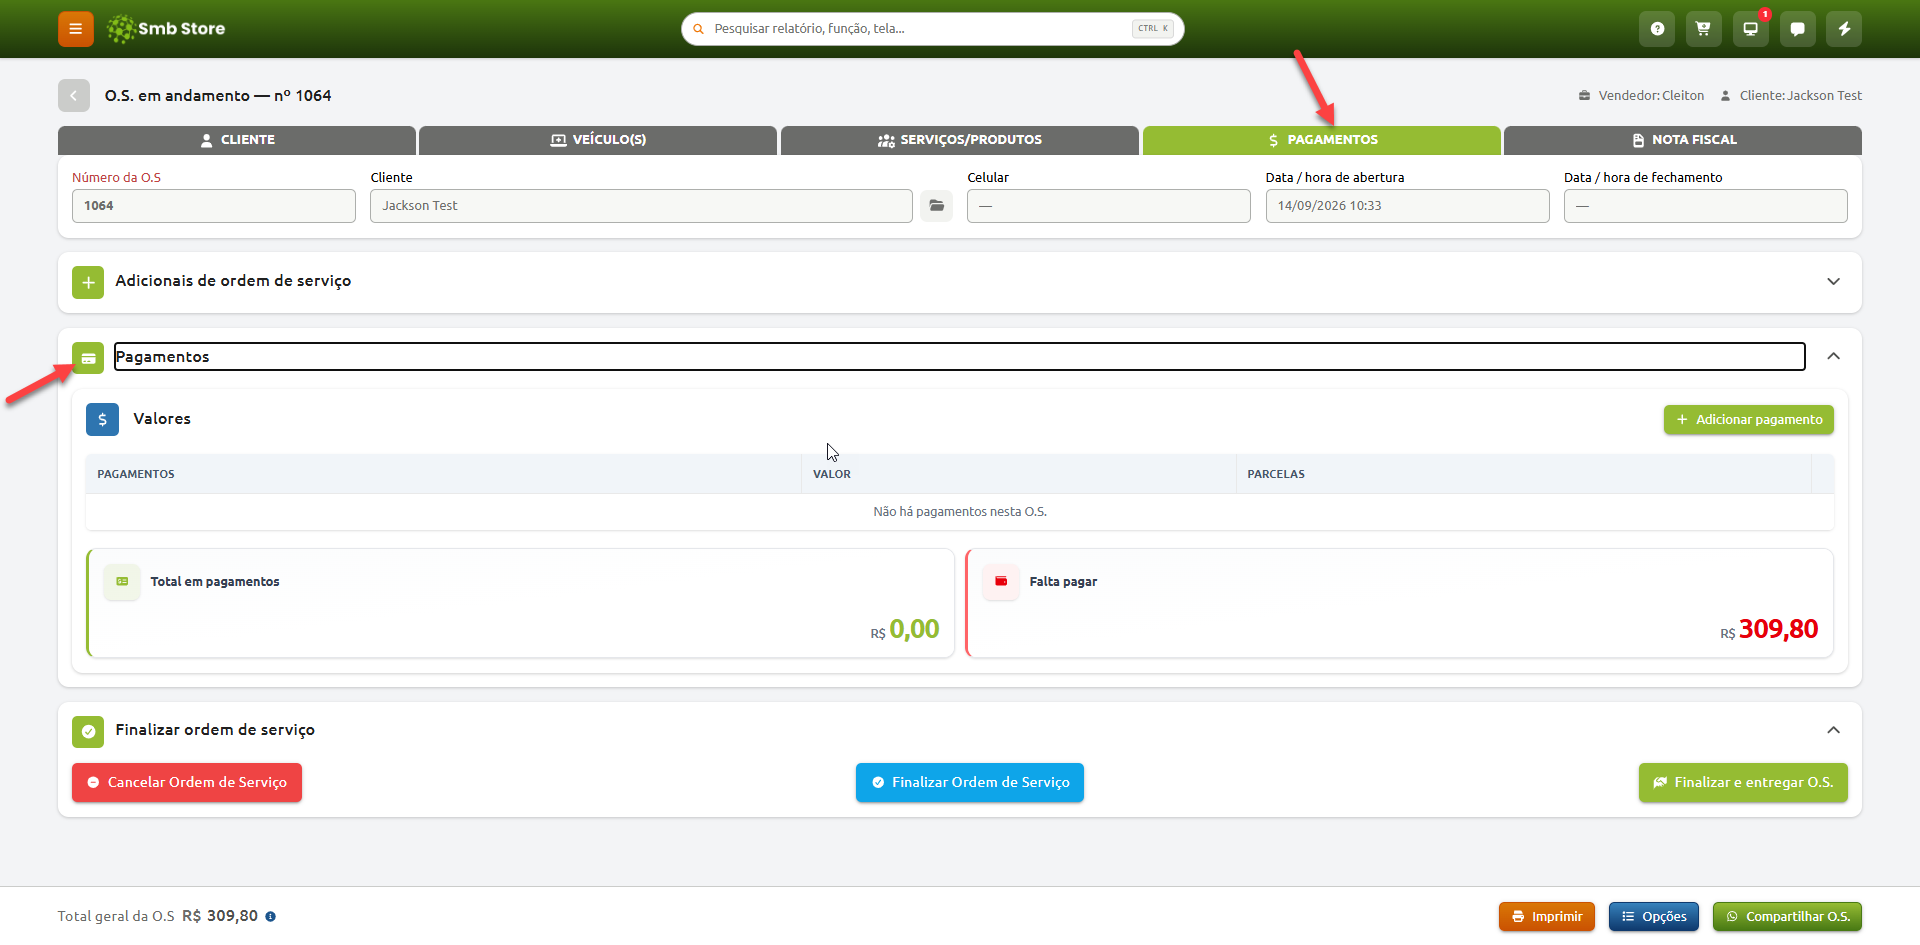Expand Adicionais de ordem de serviço
Viewport: 1920px width, 945px height.
pyautogui.click(x=1833, y=282)
